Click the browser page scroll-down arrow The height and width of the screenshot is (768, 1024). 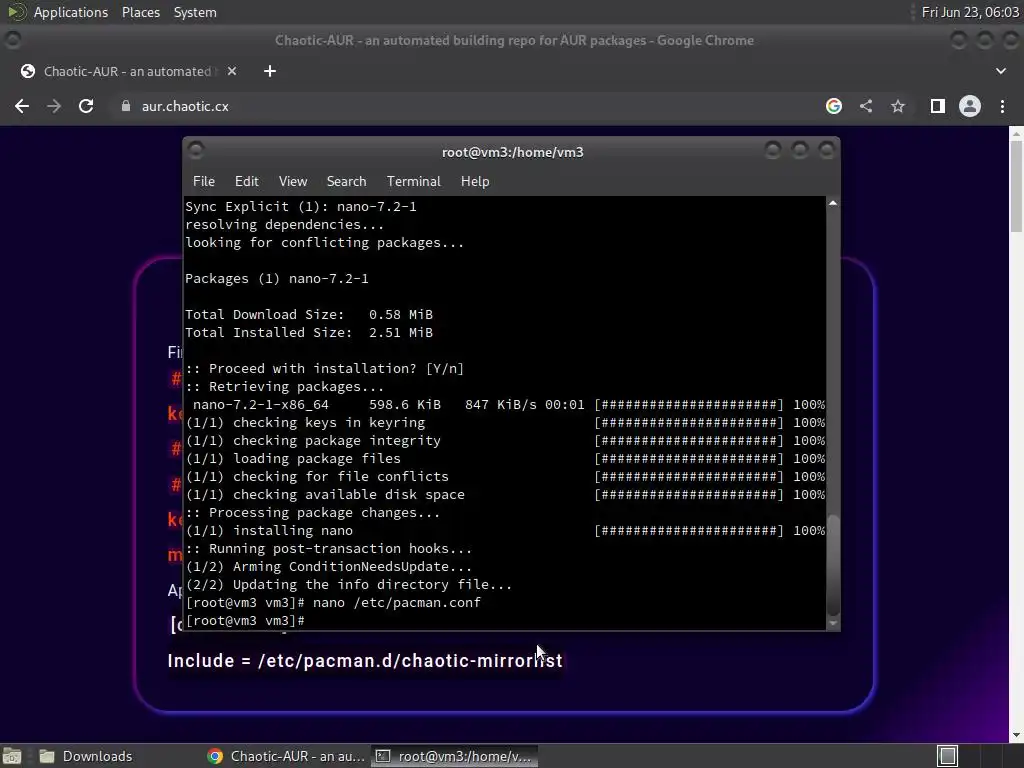pos(1016,735)
